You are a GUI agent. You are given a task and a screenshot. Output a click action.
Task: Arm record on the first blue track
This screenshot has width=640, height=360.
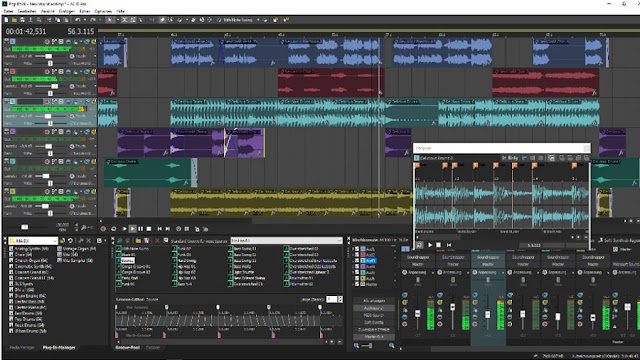click(47, 42)
